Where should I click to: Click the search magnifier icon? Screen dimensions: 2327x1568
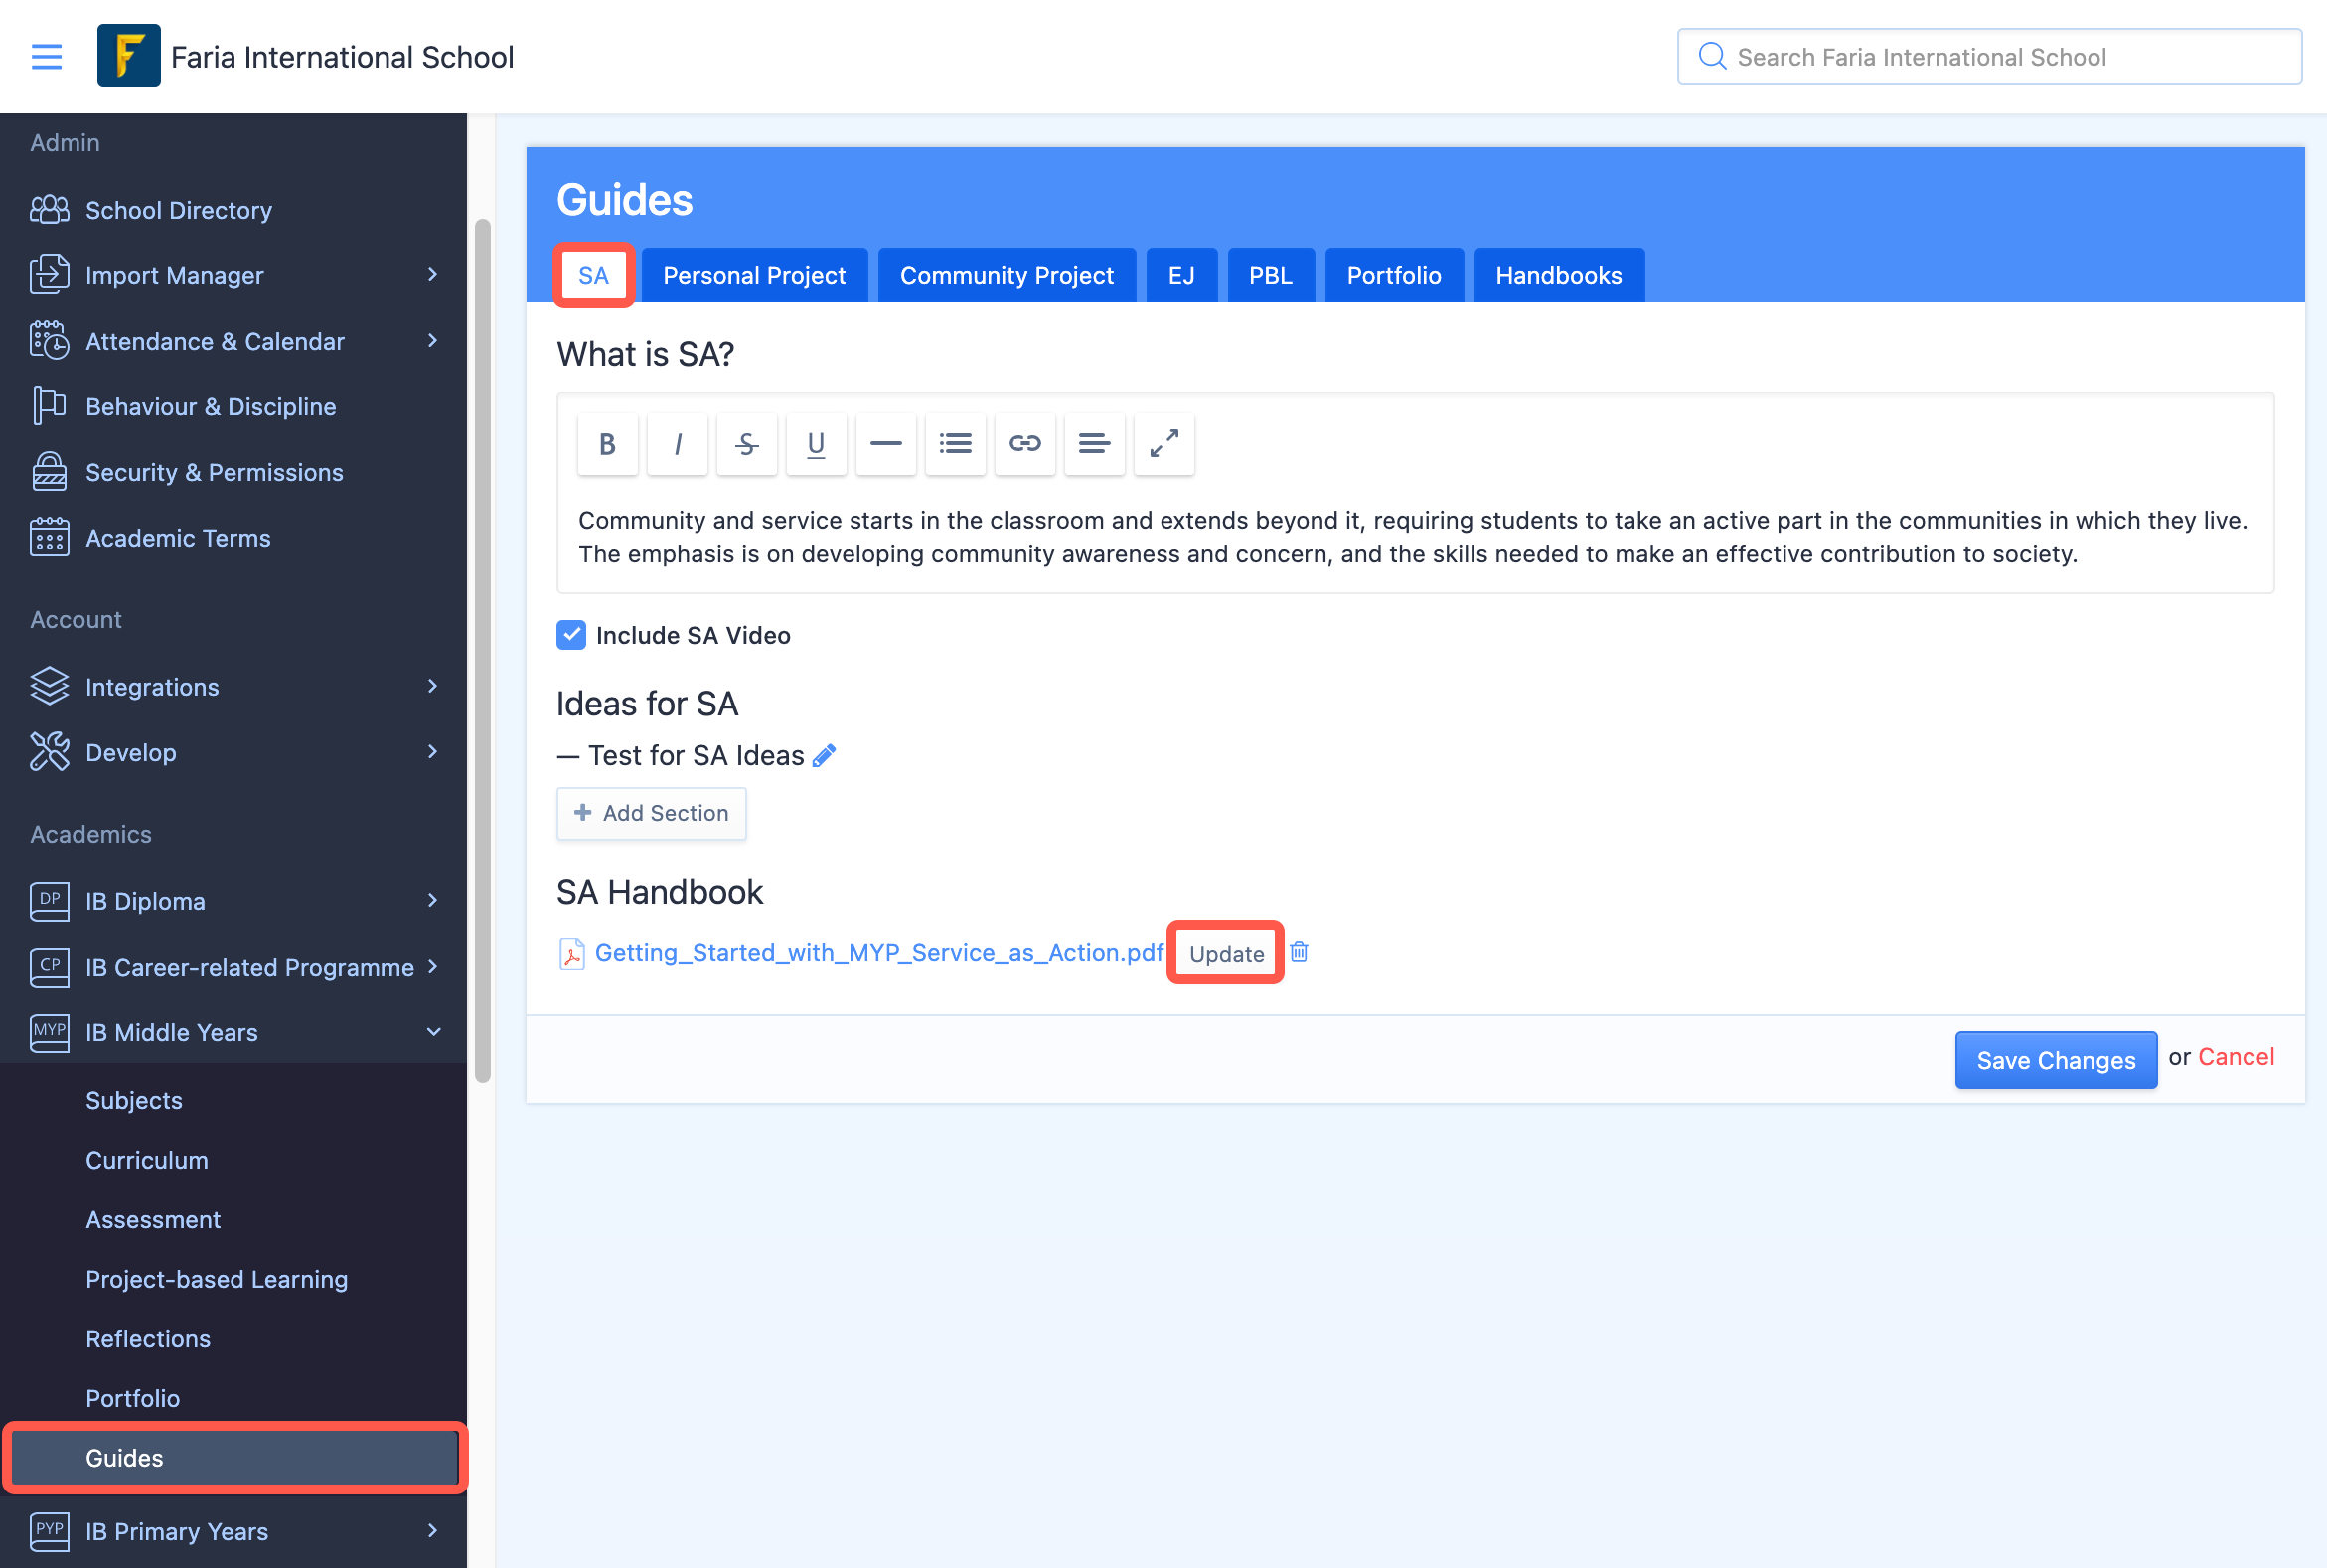click(1712, 56)
